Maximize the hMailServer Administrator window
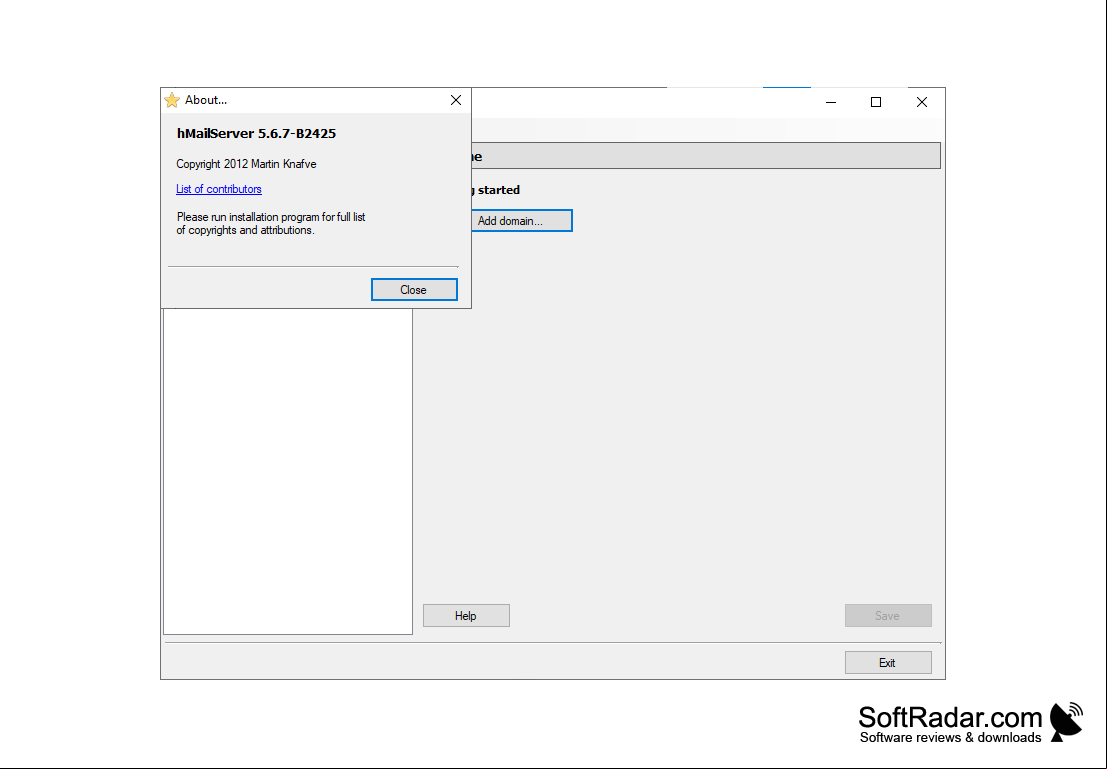This screenshot has height=769, width=1107. coord(876,102)
